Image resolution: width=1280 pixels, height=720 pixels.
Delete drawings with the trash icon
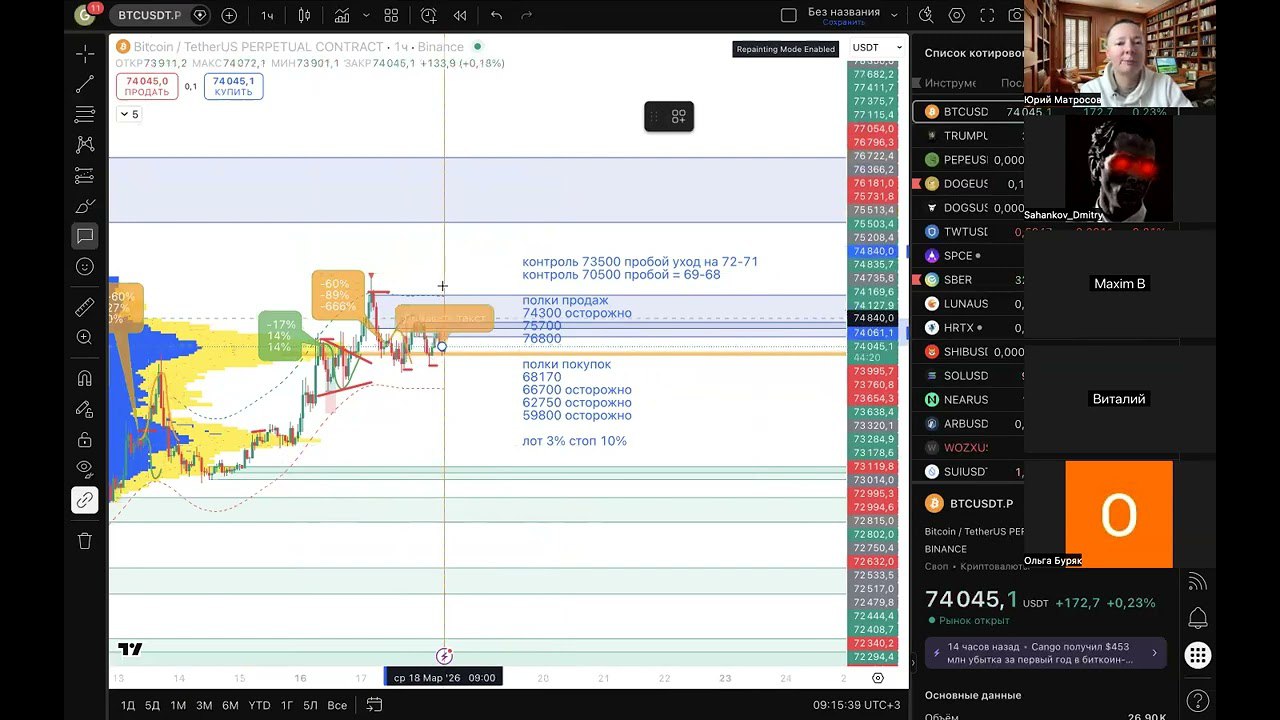(x=85, y=541)
